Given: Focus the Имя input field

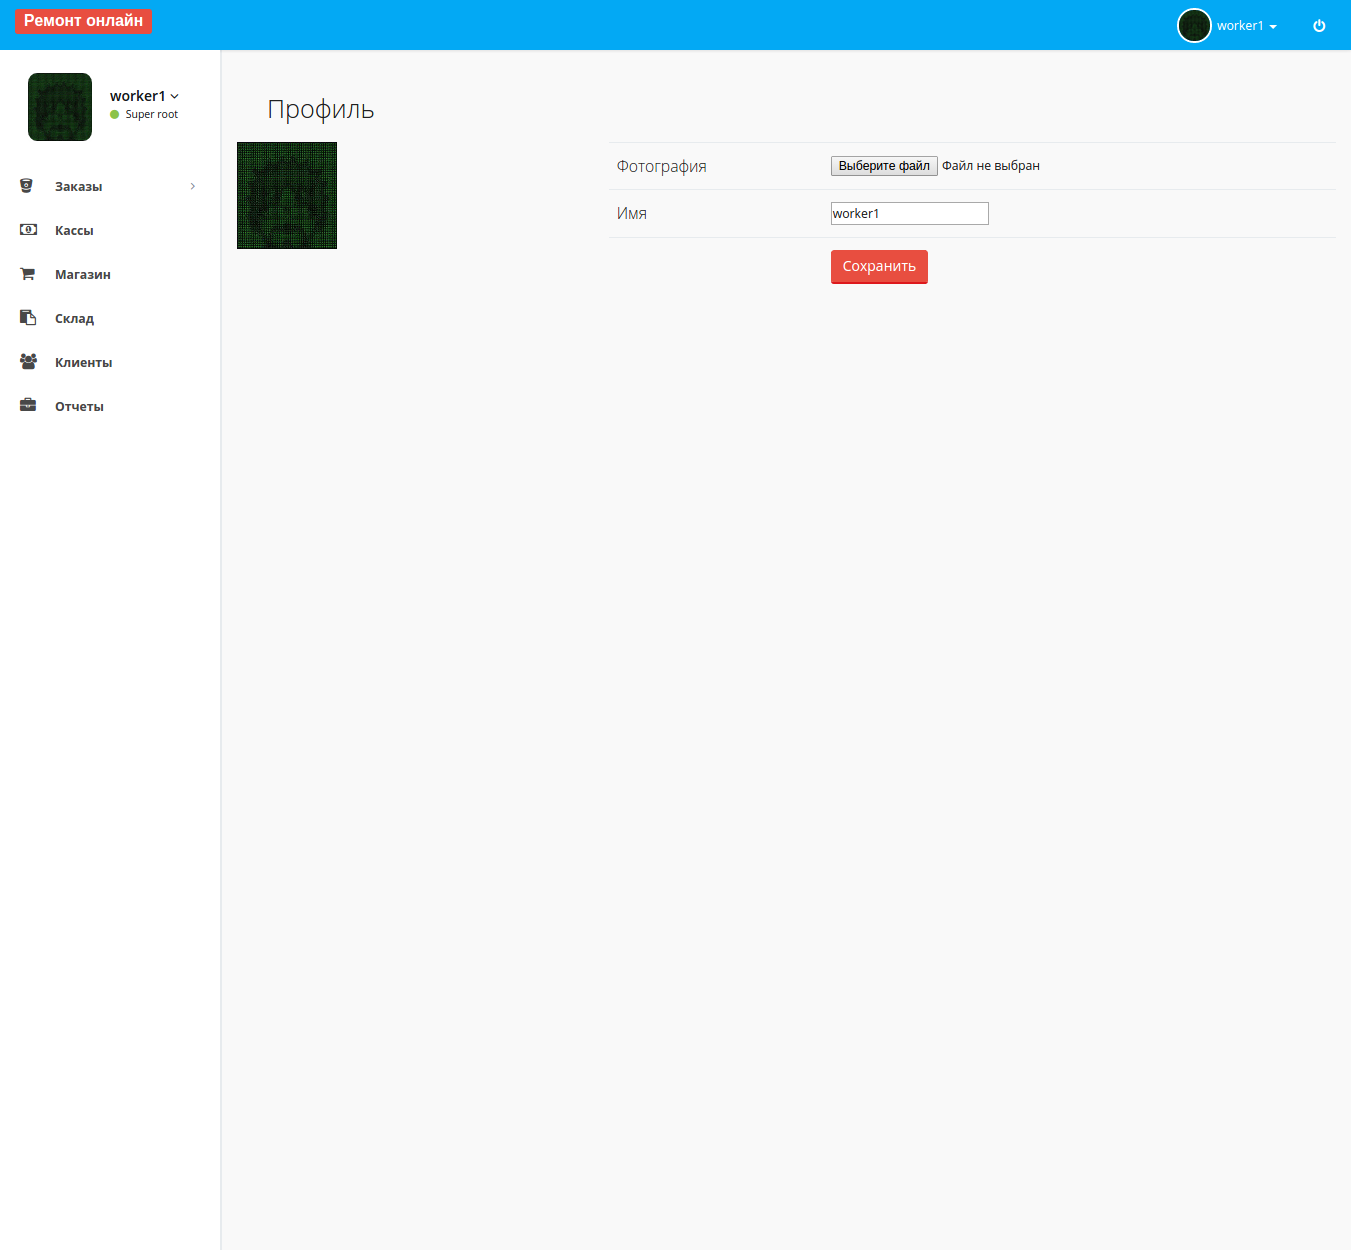Looking at the screenshot, I should (910, 213).
